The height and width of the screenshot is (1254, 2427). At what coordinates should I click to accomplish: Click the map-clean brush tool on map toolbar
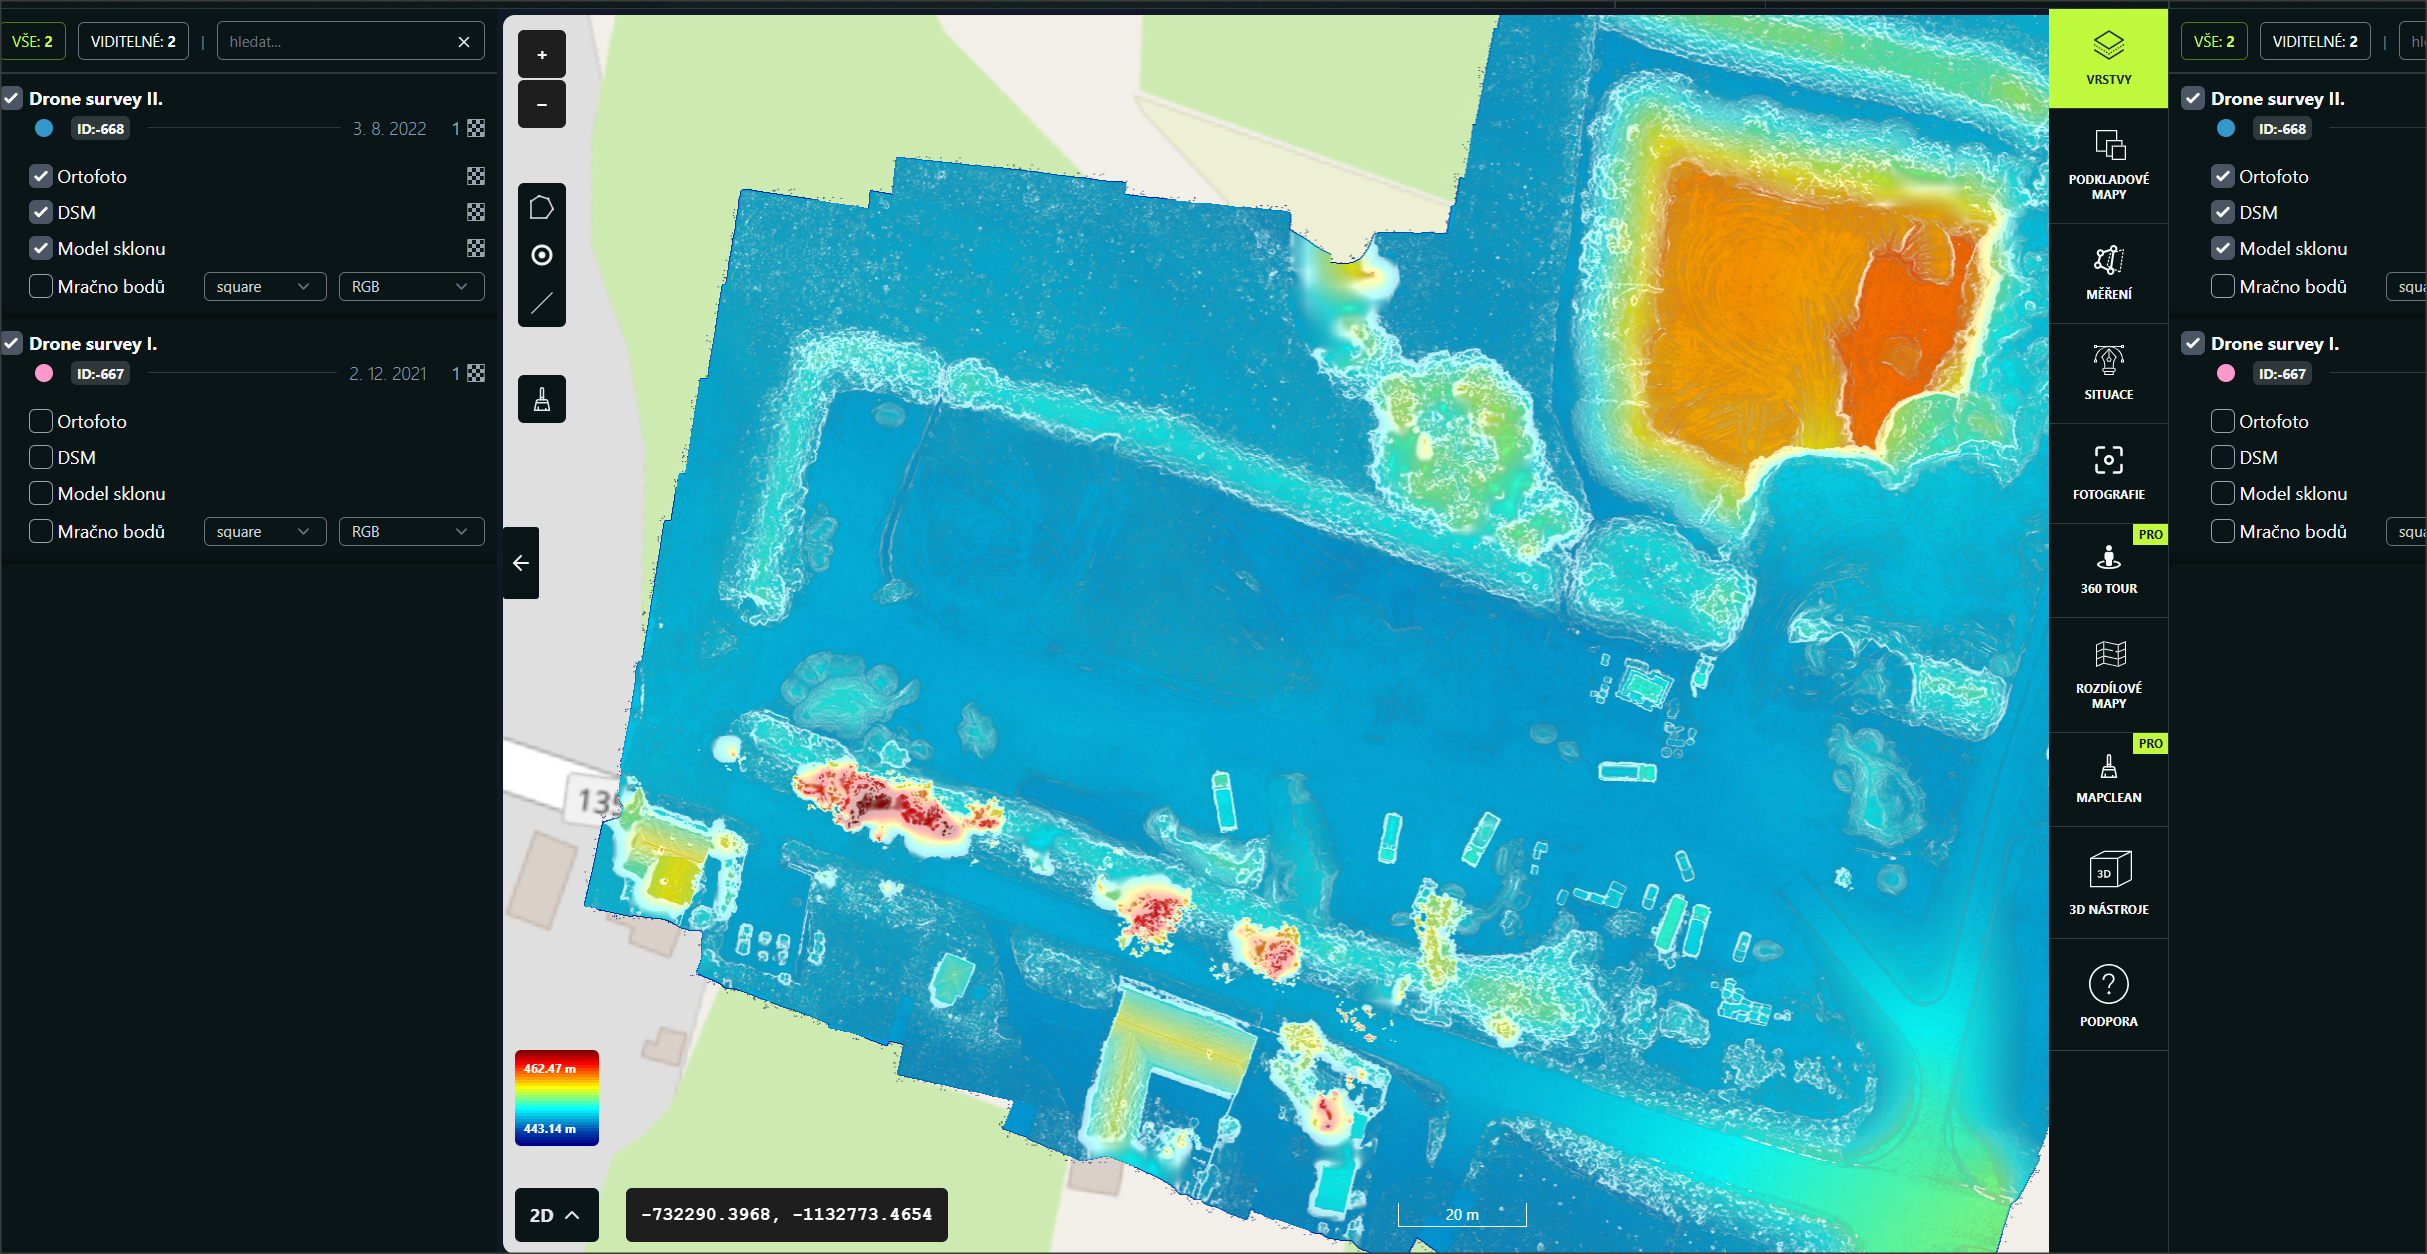542,399
